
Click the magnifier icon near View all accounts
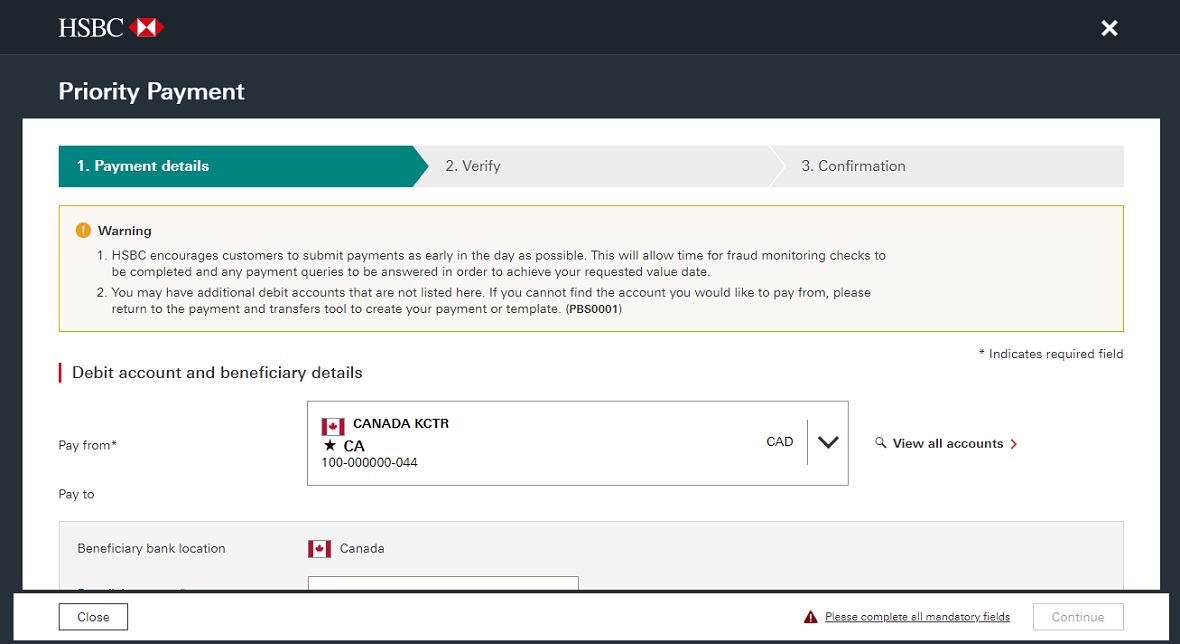881,442
